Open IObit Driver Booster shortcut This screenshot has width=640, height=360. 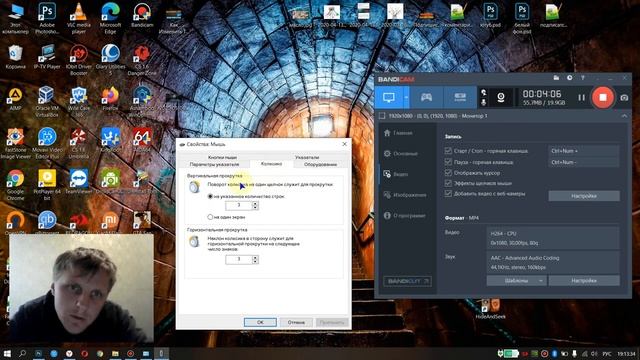(x=78, y=60)
